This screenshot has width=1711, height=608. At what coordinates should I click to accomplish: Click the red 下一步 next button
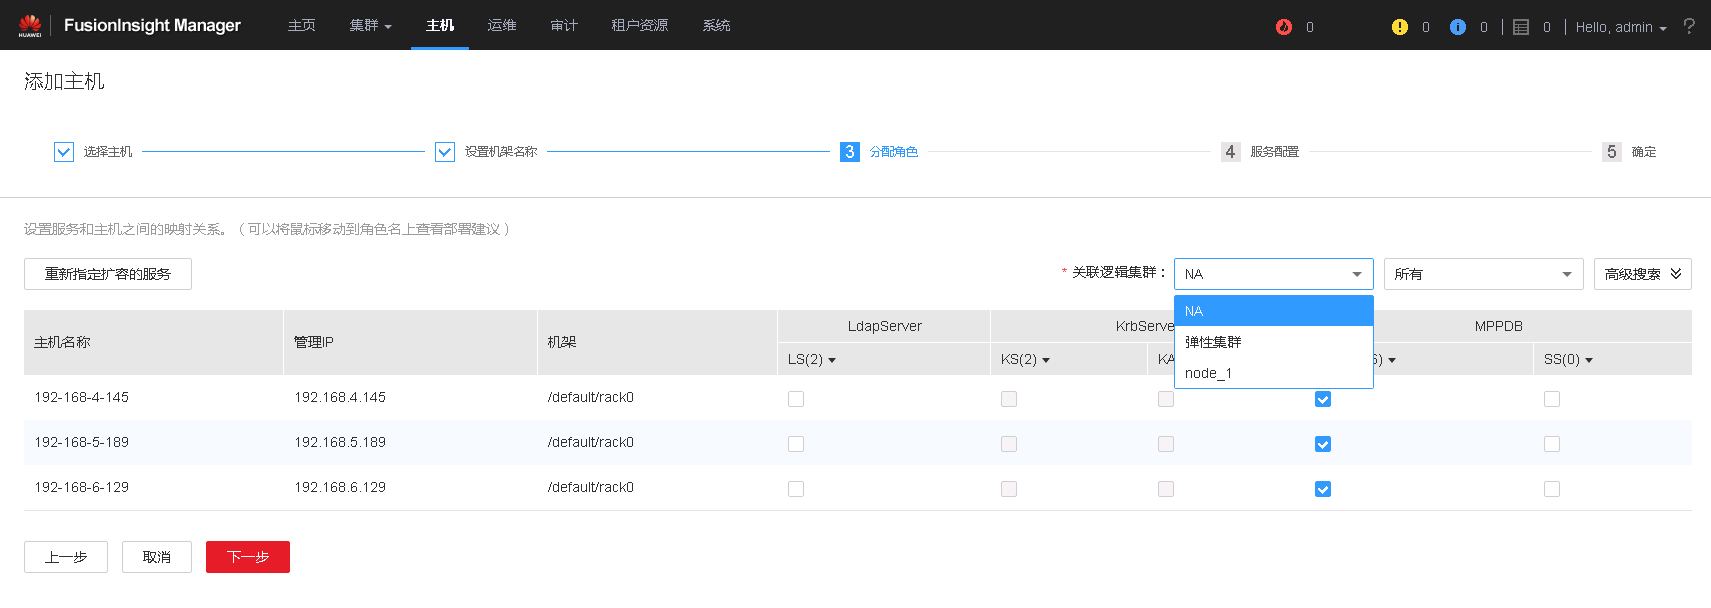(x=248, y=557)
